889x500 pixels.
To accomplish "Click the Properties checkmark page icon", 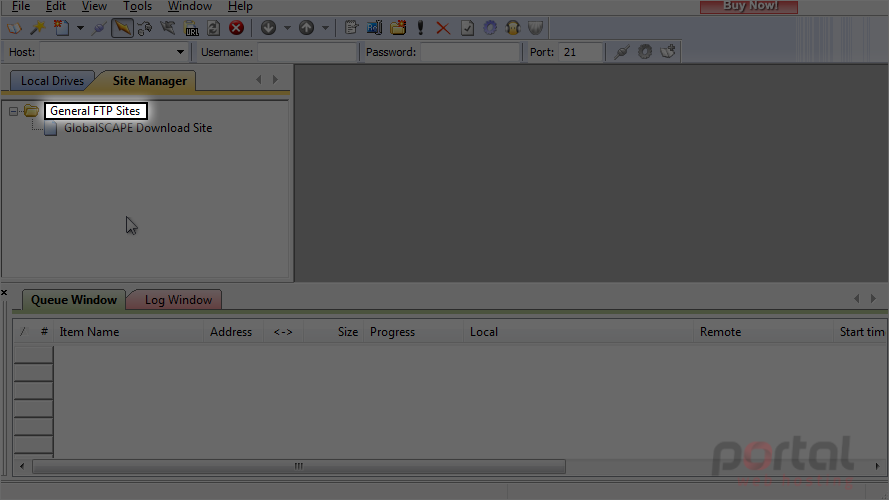I will click(467, 28).
